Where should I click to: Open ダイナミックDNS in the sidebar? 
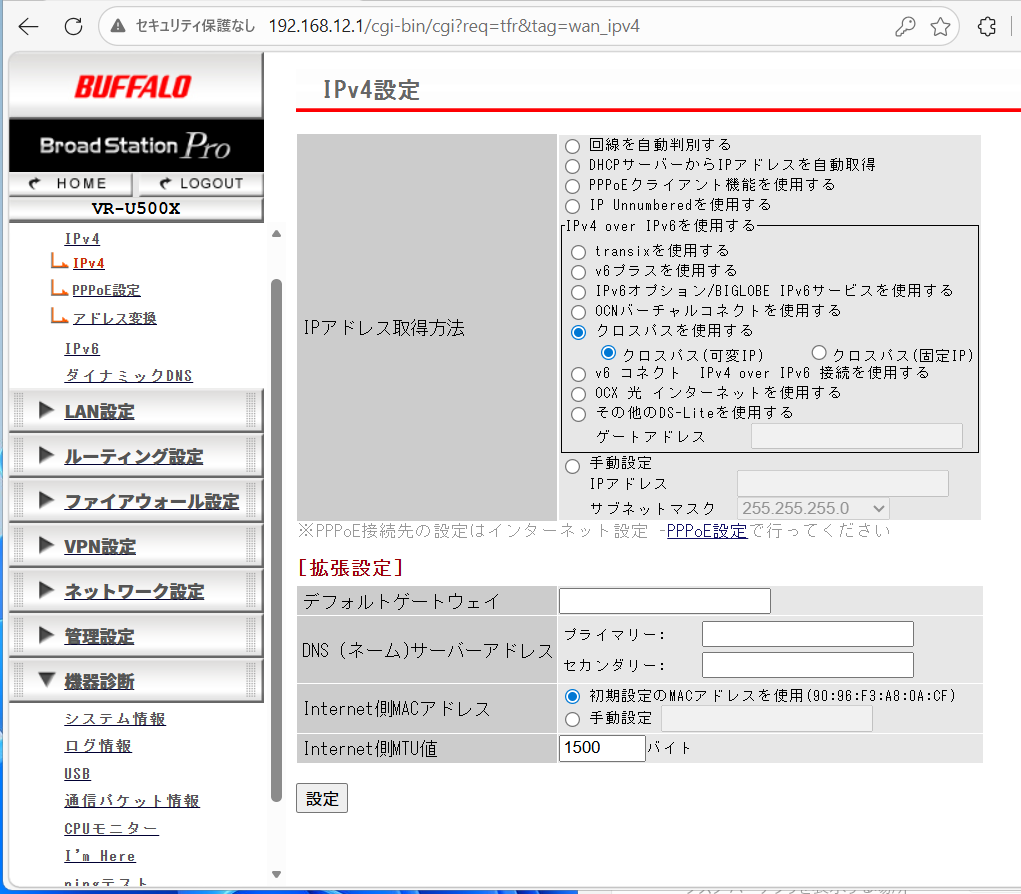(128, 376)
